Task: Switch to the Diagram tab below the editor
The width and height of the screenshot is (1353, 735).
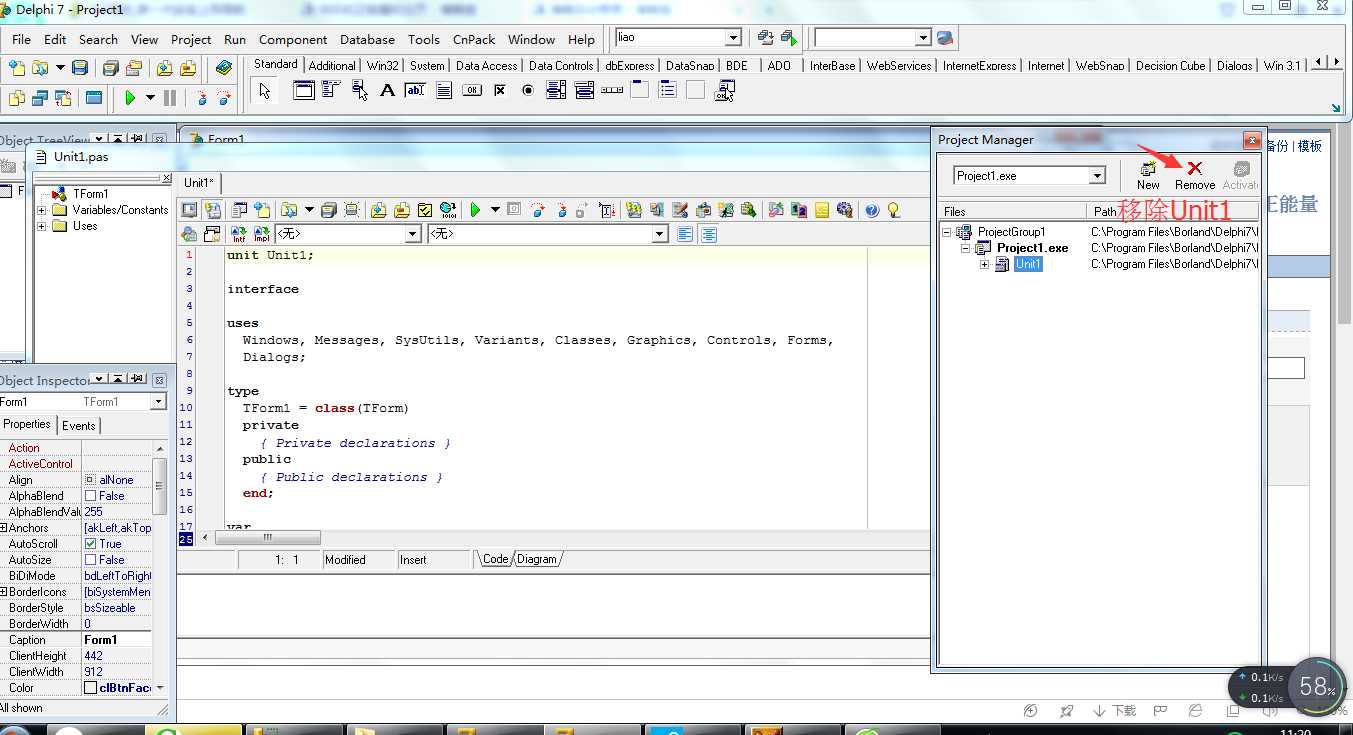Action: pyautogui.click(x=537, y=559)
